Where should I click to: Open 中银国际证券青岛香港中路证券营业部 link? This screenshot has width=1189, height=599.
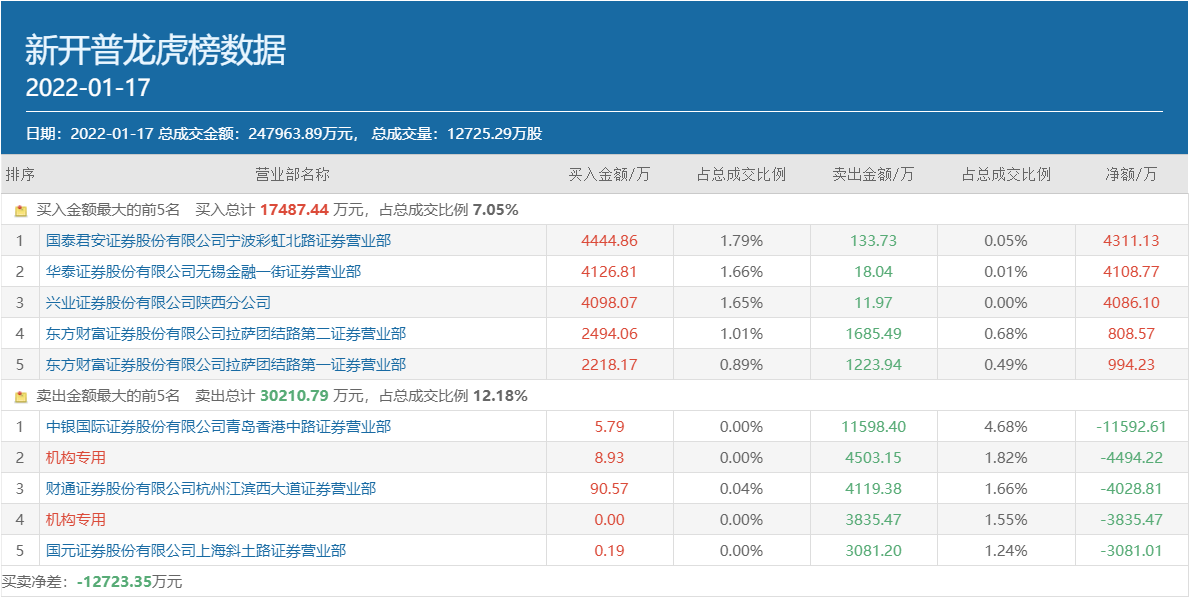point(218,427)
